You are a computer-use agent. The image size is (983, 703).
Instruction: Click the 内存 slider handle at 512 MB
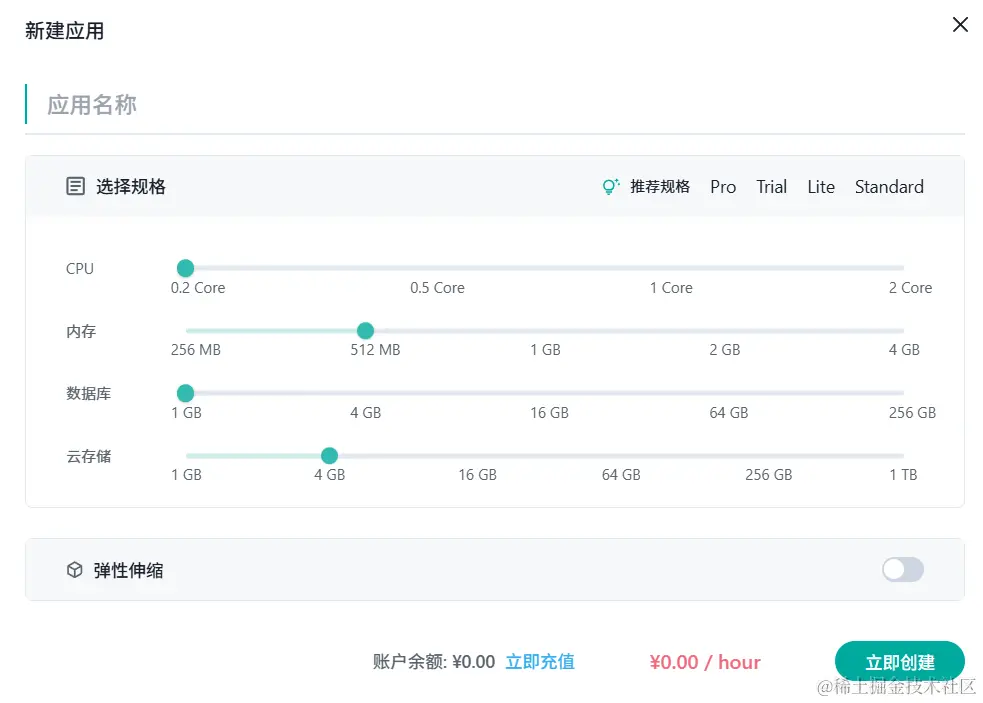365,330
